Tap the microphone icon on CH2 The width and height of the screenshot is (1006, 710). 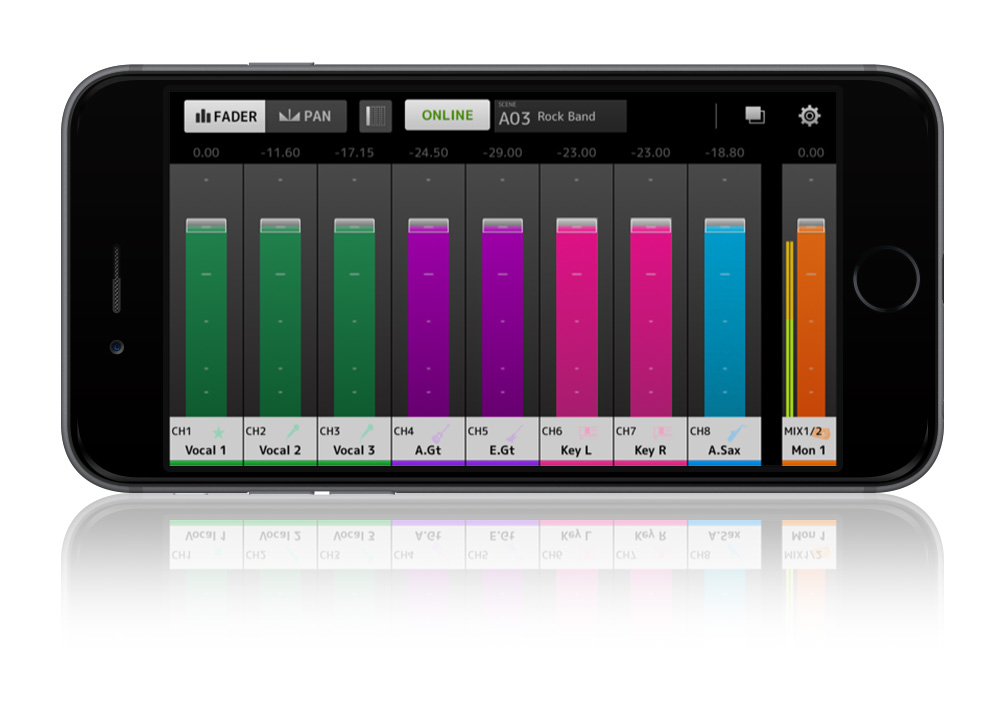coord(293,431)
